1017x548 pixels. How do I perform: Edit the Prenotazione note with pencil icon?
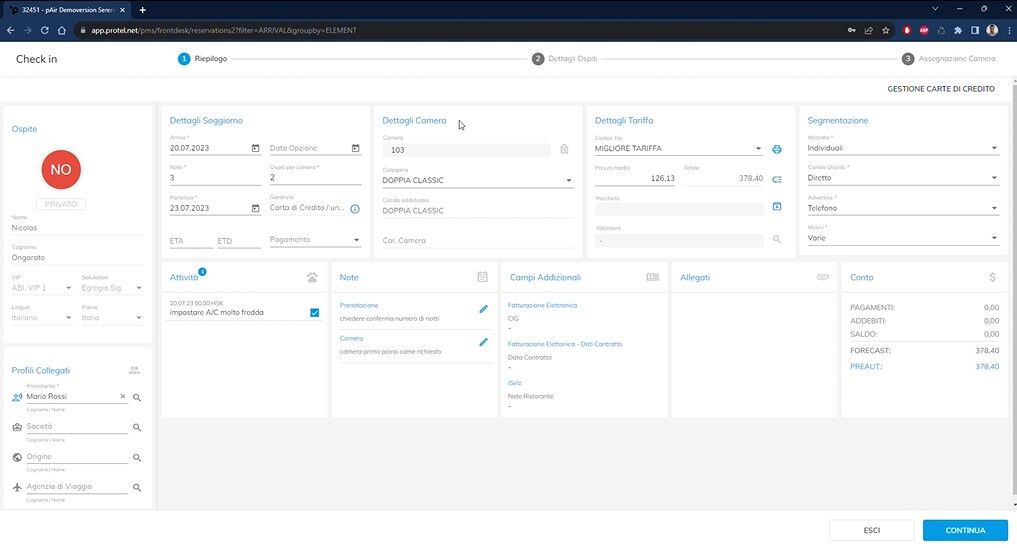[483, 309]
